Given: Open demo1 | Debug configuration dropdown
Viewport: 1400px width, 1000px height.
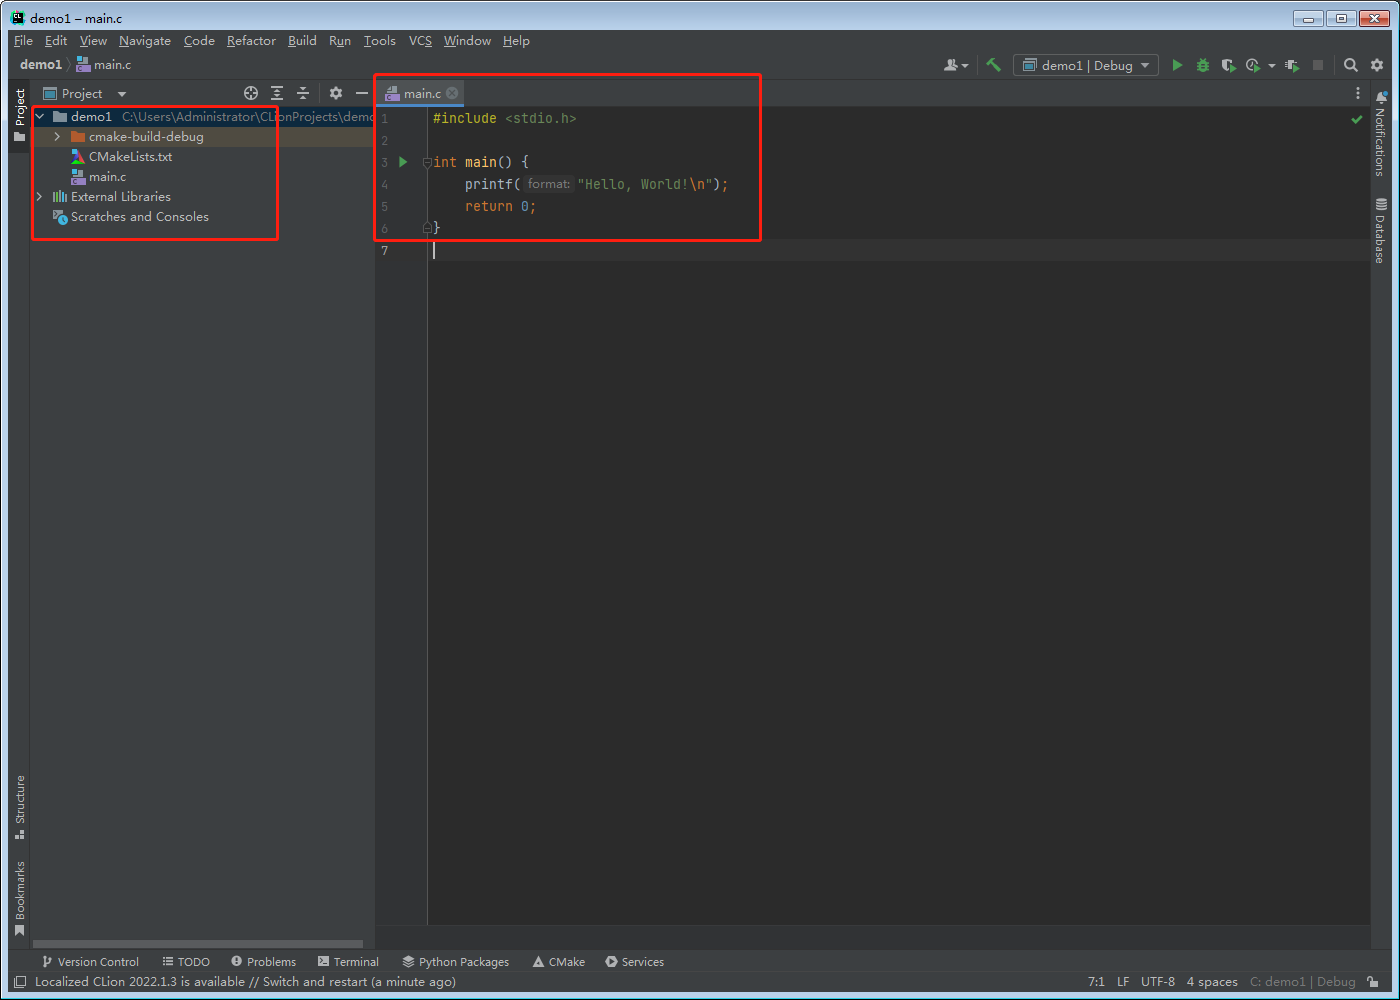Looking at the screenshot, I should pos(1086,65).
